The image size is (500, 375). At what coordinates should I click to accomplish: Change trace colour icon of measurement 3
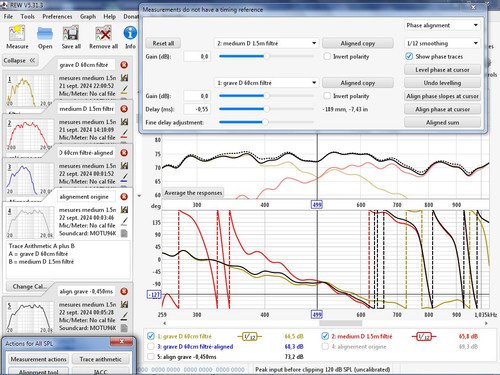tap(124, 178)
